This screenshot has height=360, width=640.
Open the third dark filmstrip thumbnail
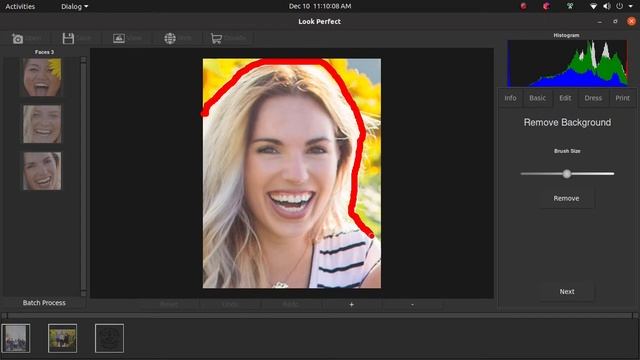[x=109, y=338]
